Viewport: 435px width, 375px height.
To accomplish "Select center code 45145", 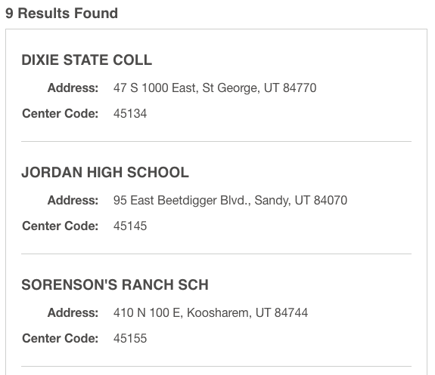I will pyautogui.click(x=130, y=226).
